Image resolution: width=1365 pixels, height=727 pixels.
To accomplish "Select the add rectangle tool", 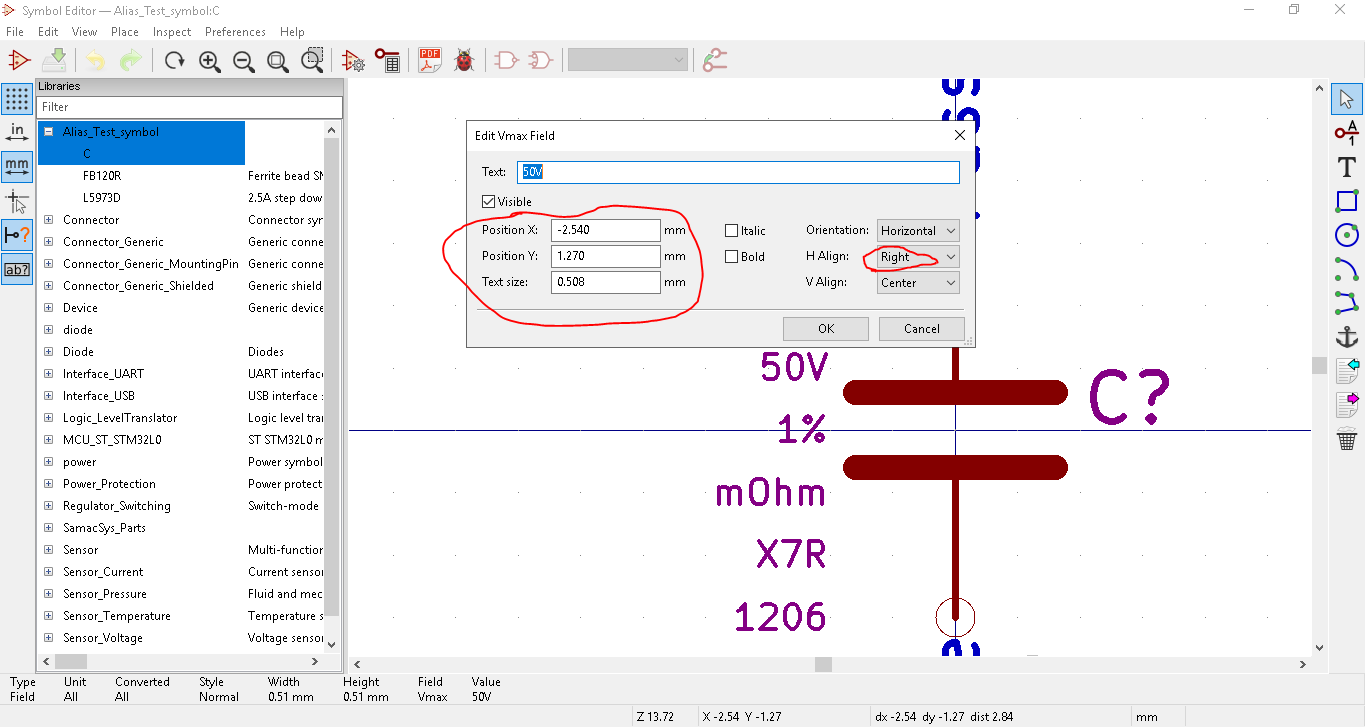I will click(x=1346, y=201).
